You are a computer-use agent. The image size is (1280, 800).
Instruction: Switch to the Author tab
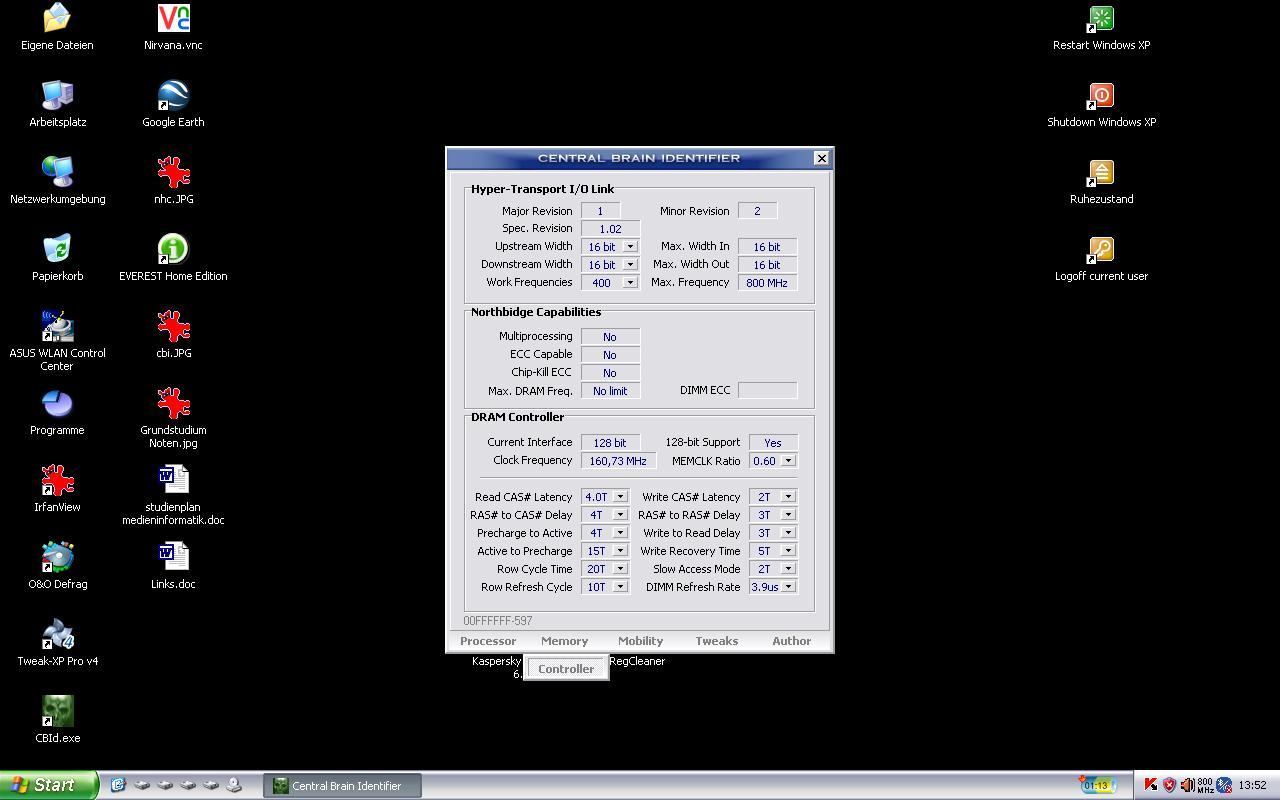[x=791, y=641]
